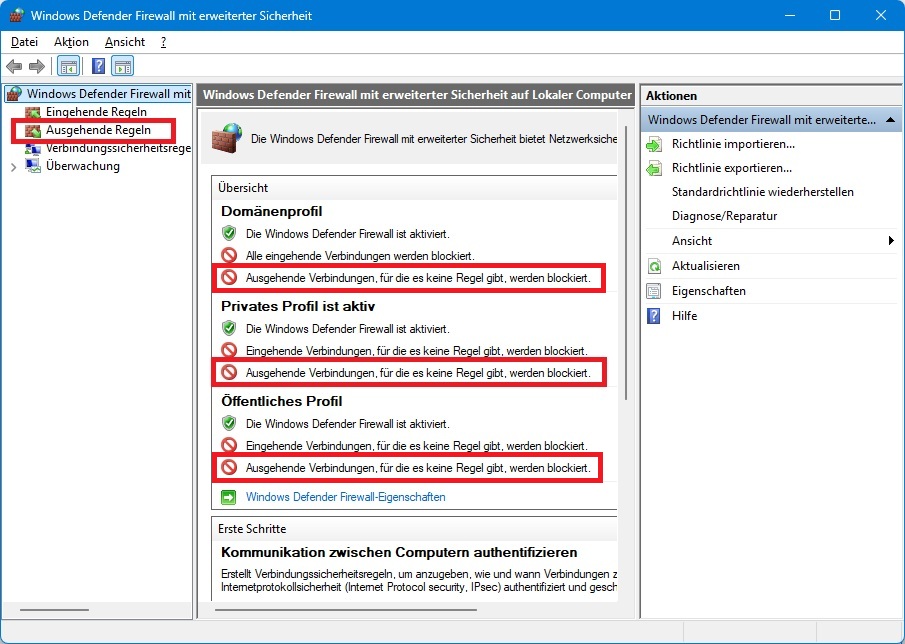Click the Aktualisieren refresh icon
This screenshot has height=644, width=905.
pyautogui.click(x=654, y=266)
